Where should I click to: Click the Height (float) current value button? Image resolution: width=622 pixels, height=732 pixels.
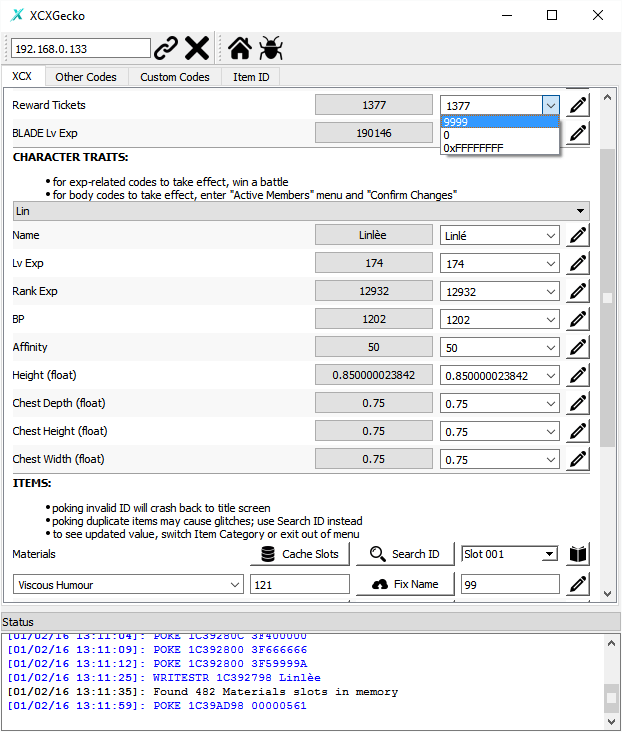click(x=374, y=375)
